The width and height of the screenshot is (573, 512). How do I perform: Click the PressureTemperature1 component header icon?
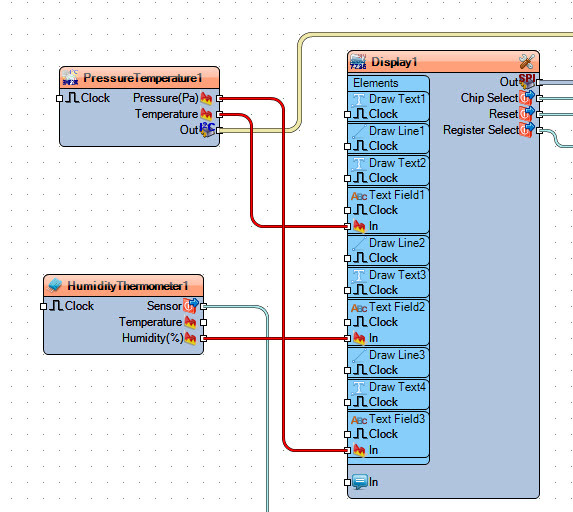point(70,77)
